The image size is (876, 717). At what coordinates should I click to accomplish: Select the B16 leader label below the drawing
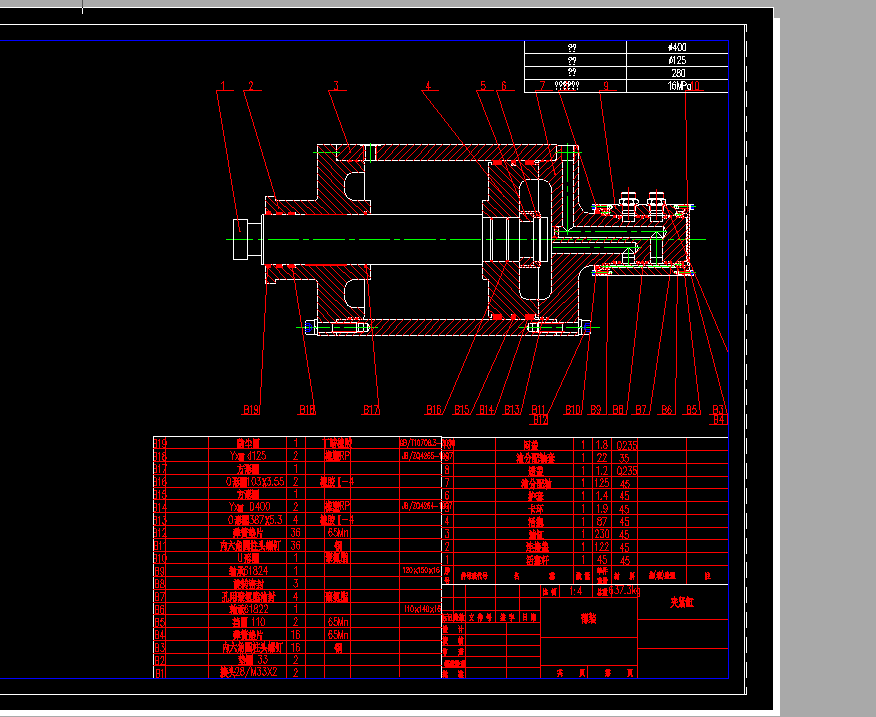coord(434,410)
